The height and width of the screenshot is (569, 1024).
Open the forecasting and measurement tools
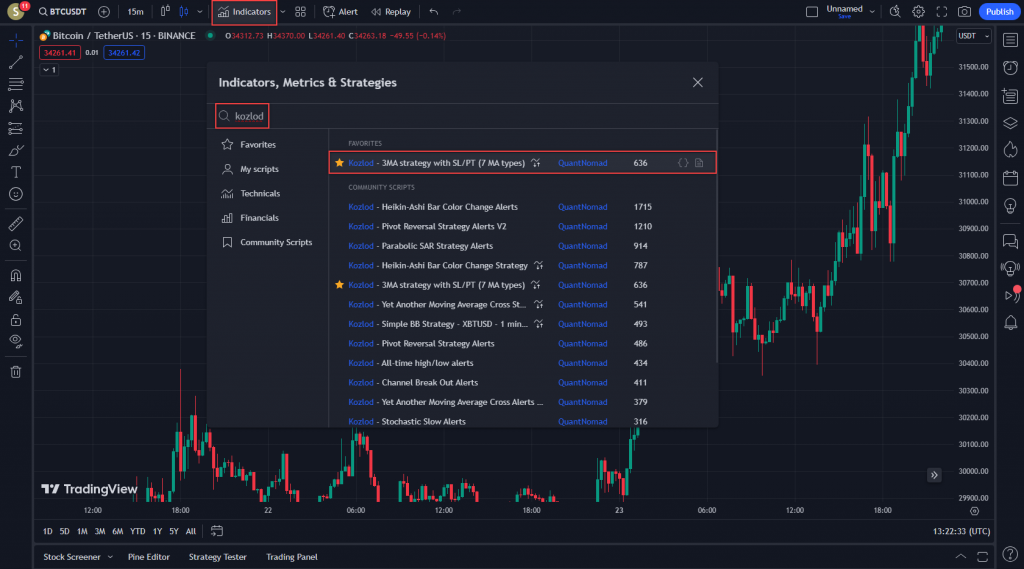[x=16, y=128]
